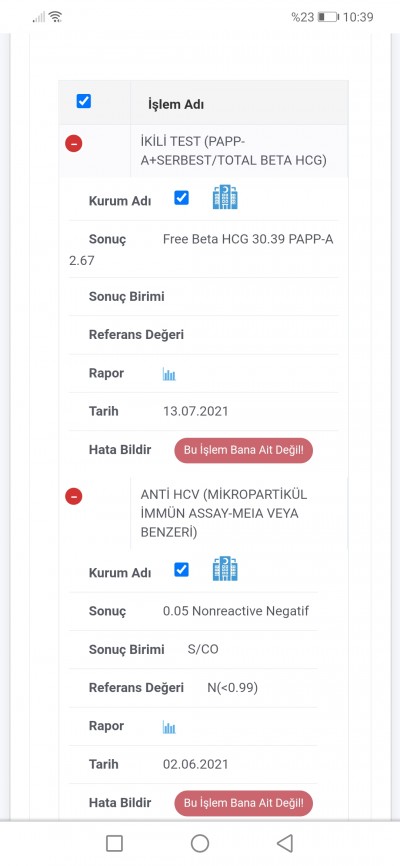Tap the Wi-Fi status icon
This screenshot has height=866, width=400.
(55, 17)
